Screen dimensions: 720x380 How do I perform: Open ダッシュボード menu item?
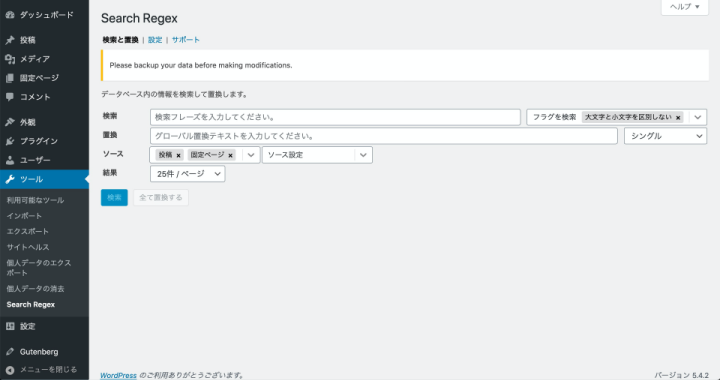coord(45,15)
